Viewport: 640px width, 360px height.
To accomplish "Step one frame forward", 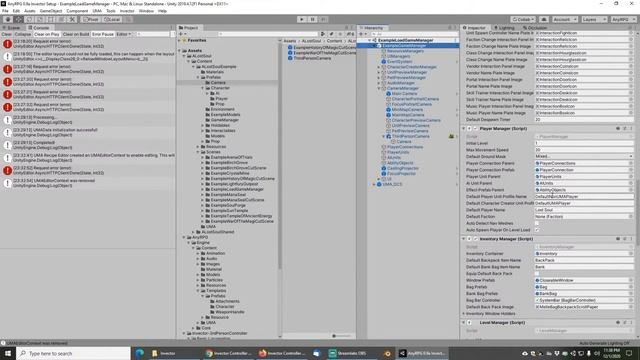I will [x=323, y=19].
